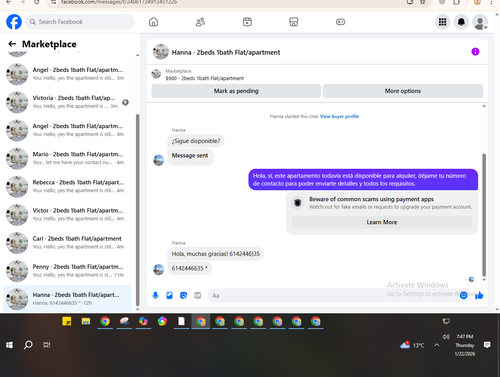Click message bubble "¿Sigue disponible?"

pyautogui.click(x=196, y=141)
